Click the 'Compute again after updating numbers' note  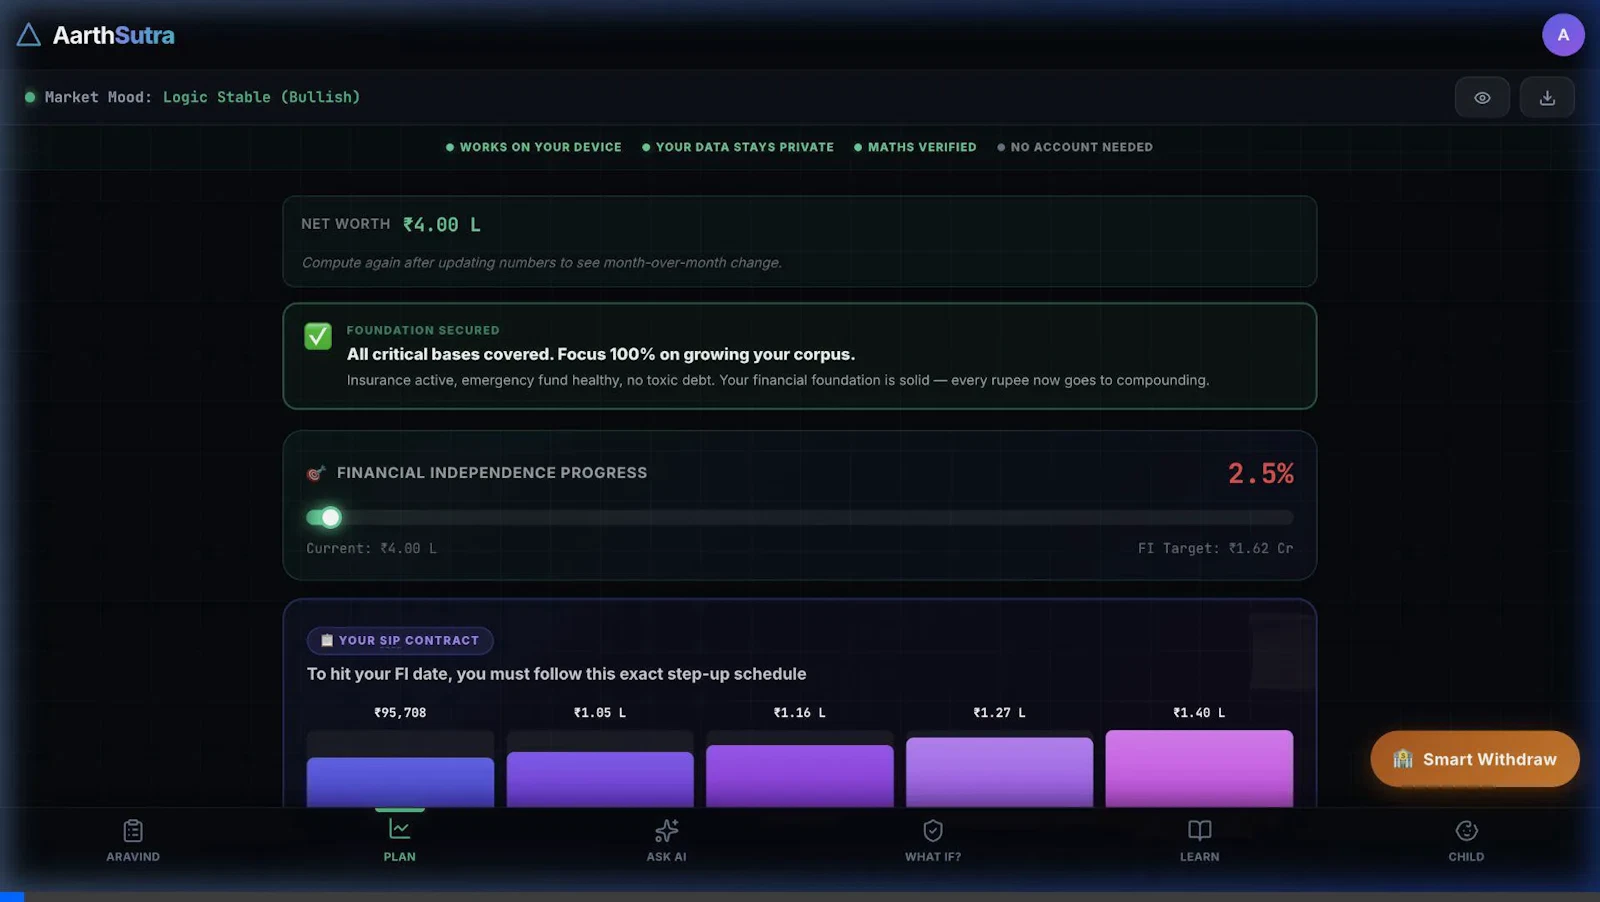pos(541,262)
